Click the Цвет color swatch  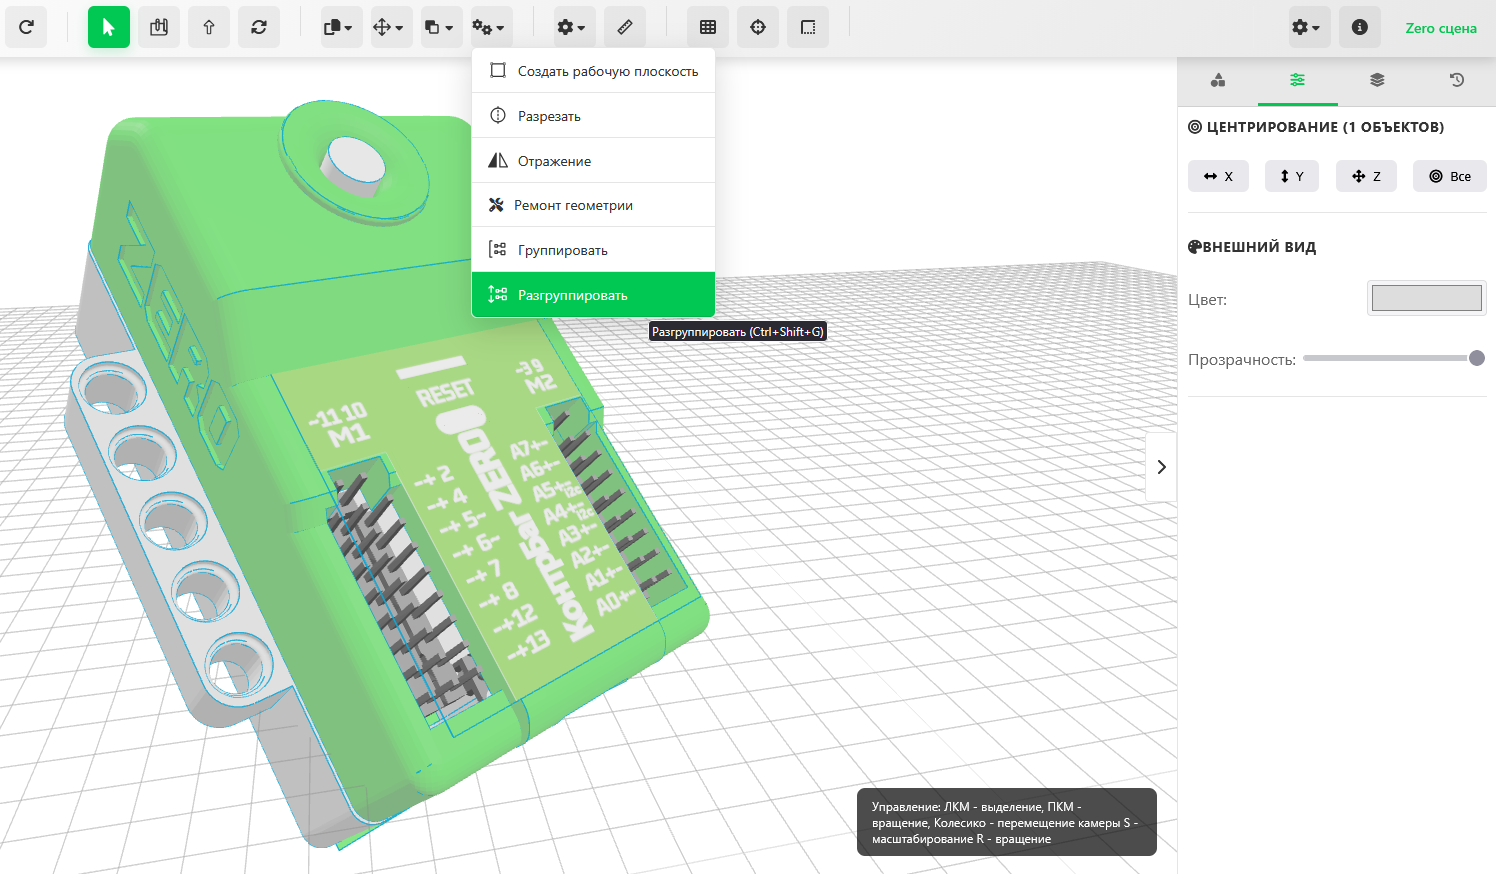pyautogui.click(x=1426, y=298)
